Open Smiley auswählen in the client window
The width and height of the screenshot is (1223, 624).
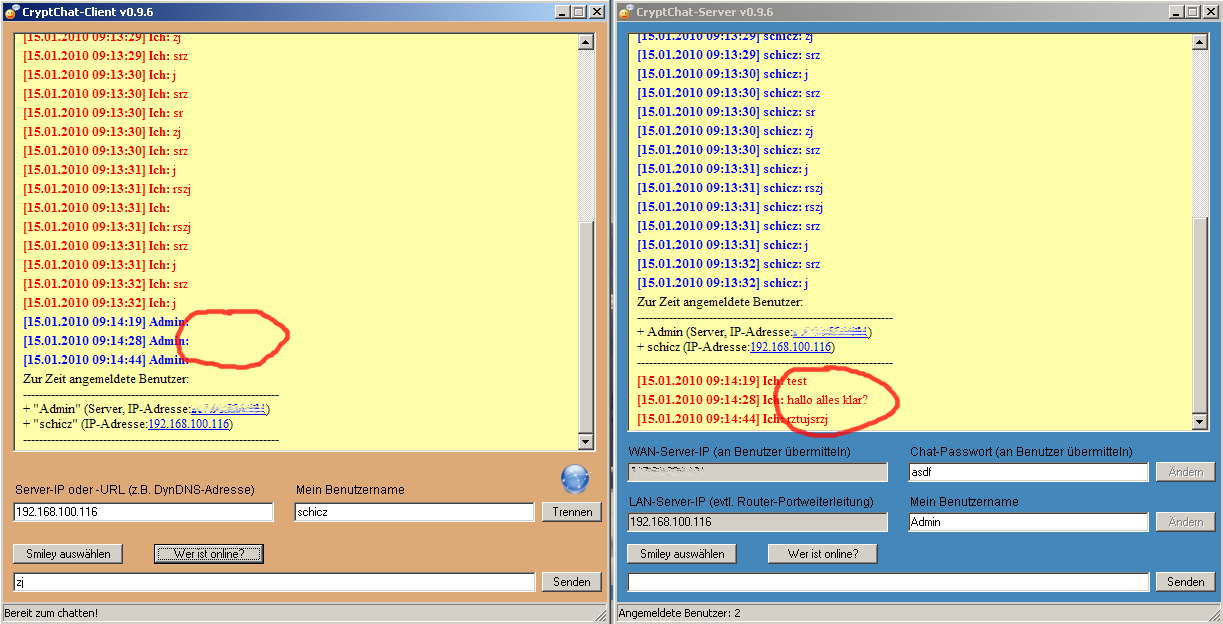[x=68, y=553]
